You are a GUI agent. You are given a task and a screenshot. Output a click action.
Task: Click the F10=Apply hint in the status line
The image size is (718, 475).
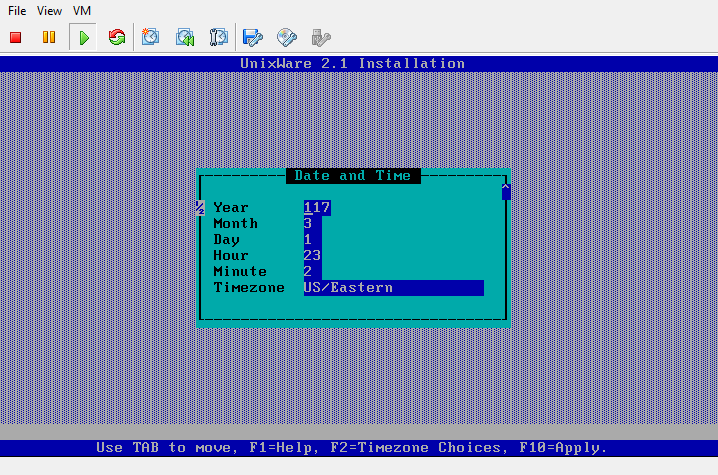point(563,448)
